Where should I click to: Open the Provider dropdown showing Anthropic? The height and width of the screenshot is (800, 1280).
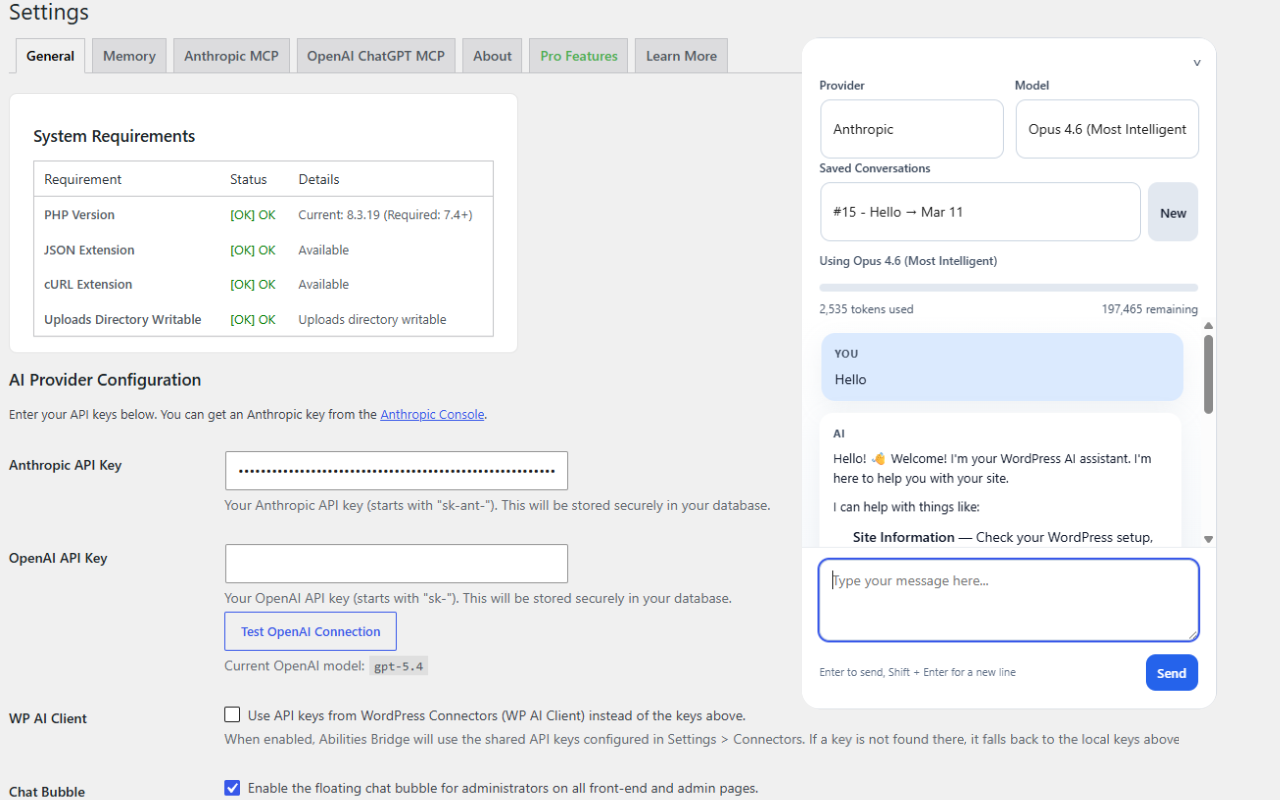point(911,129)
